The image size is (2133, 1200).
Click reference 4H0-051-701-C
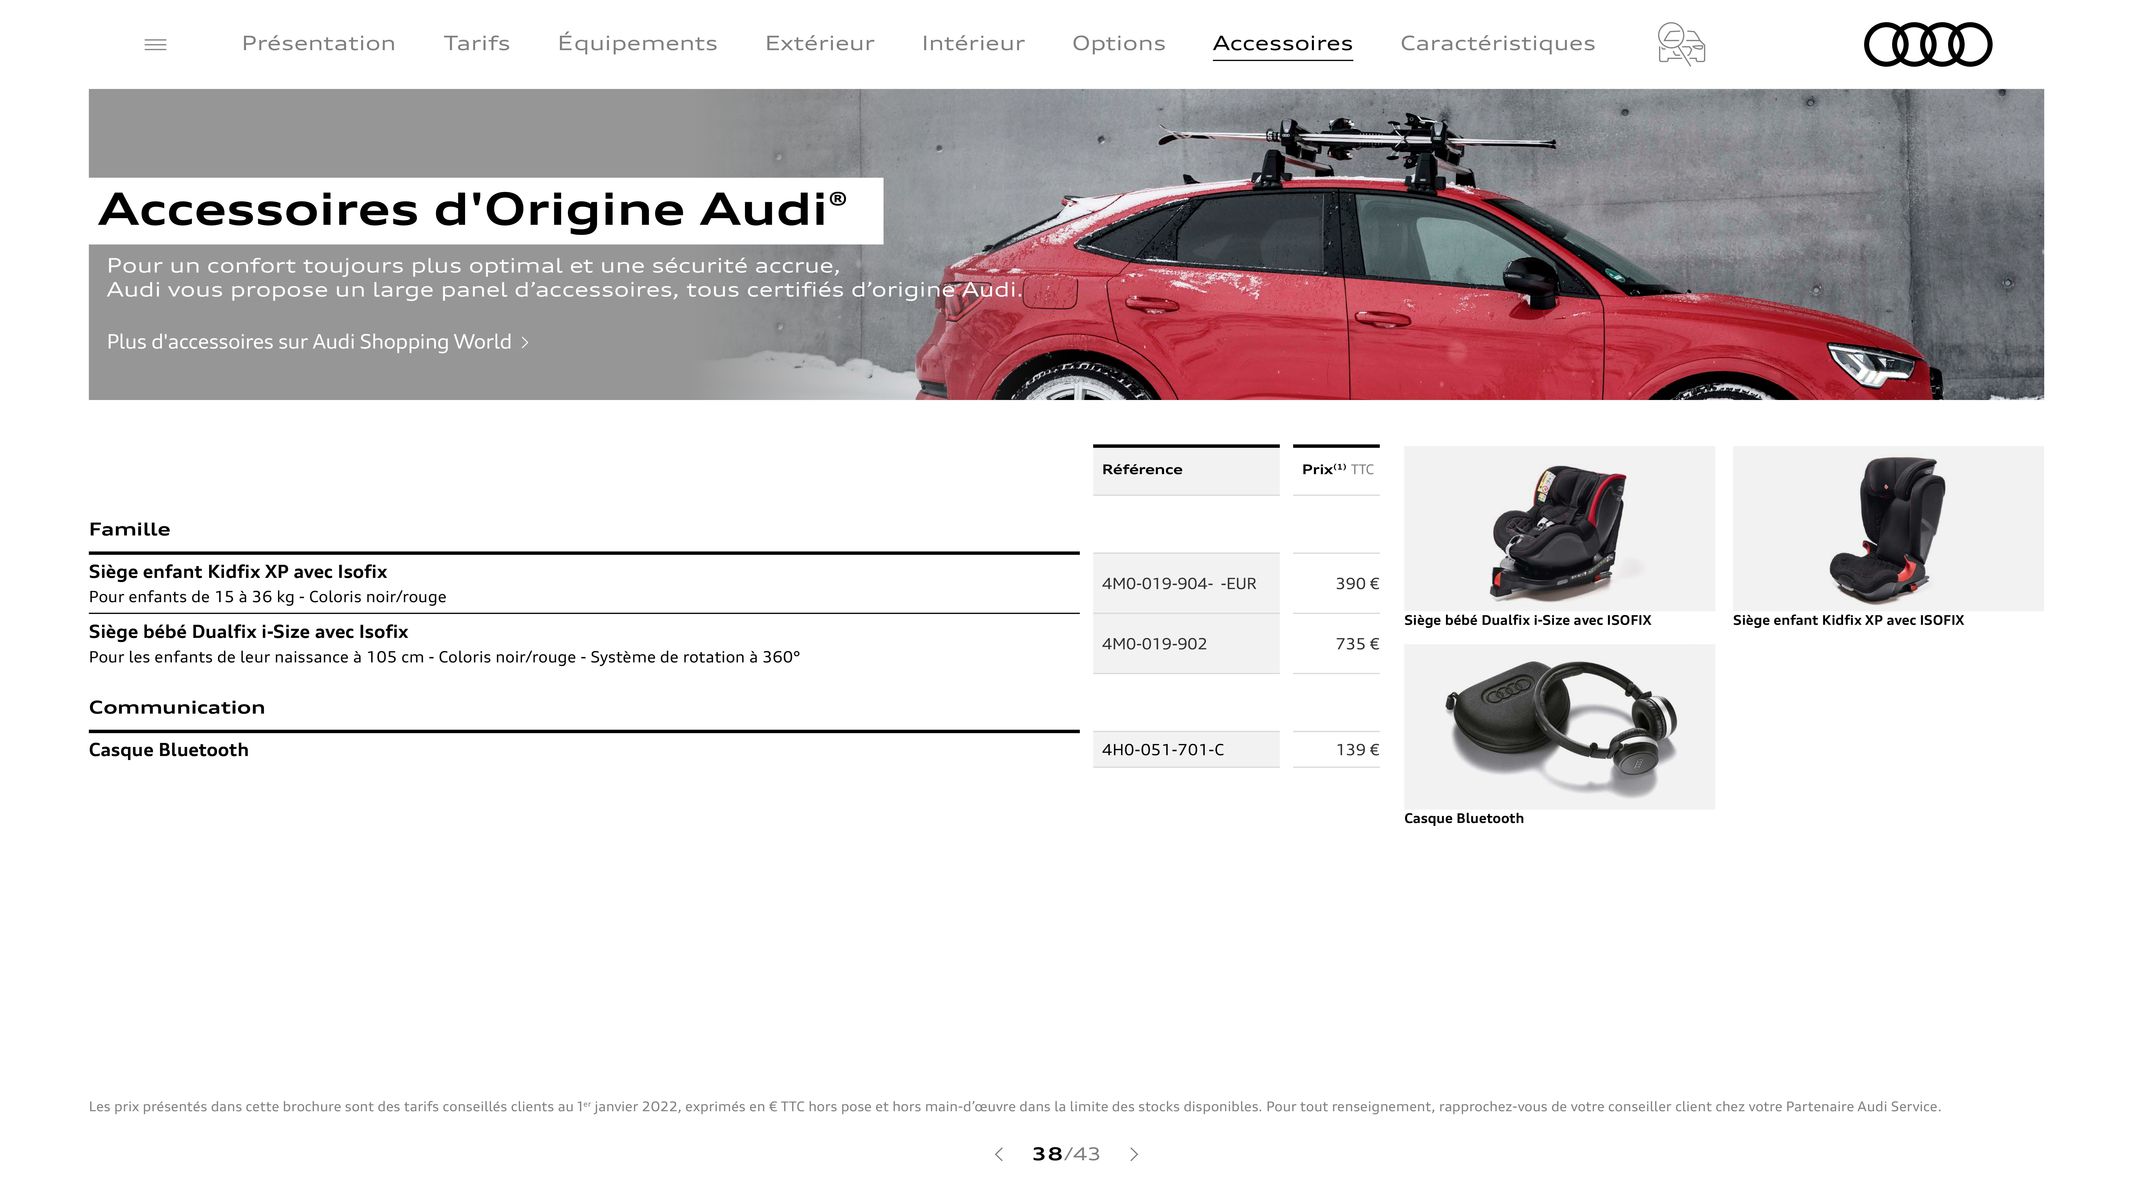1163,750
